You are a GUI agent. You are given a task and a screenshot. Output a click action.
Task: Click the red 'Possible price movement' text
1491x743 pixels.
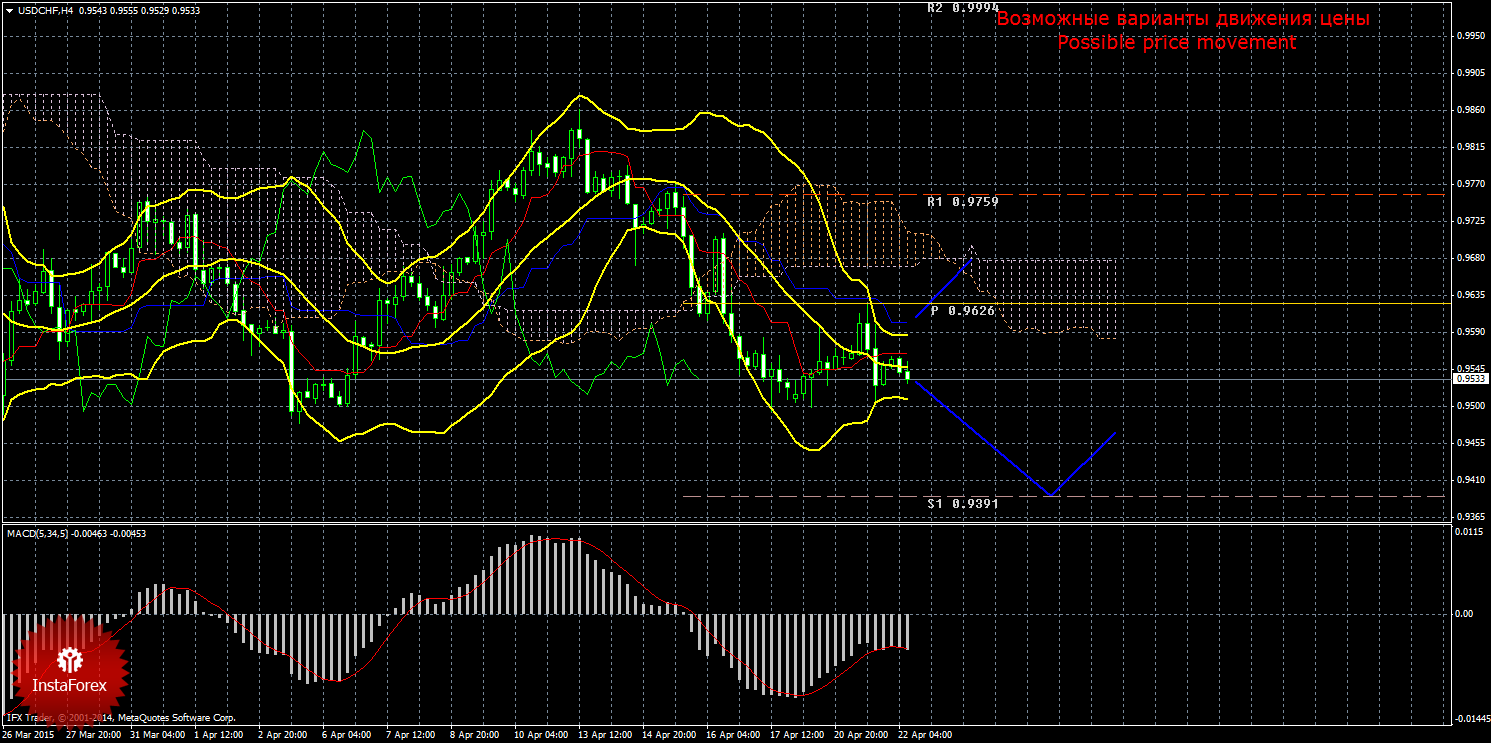[1176, 43]
